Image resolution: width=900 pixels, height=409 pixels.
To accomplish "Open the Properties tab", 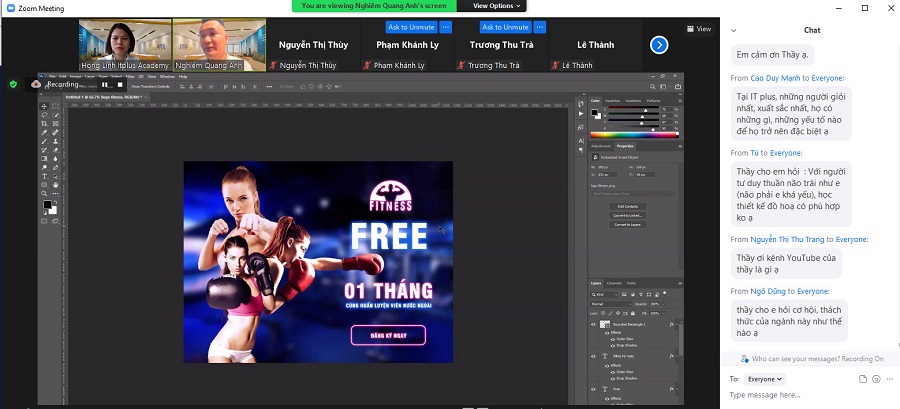I will (x=625, y=147).
